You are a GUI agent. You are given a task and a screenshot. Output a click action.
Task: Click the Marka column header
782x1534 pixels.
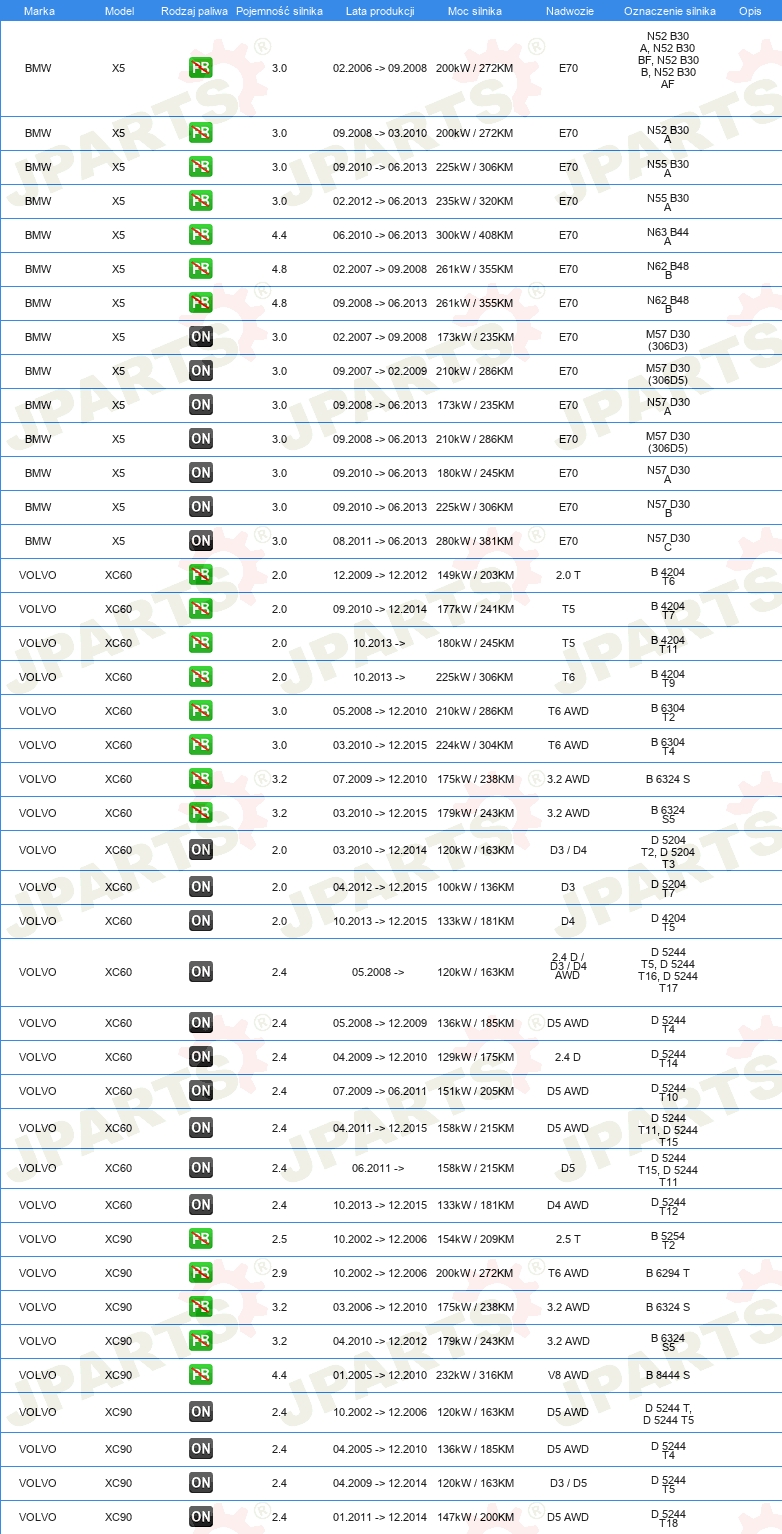(39, 11)
